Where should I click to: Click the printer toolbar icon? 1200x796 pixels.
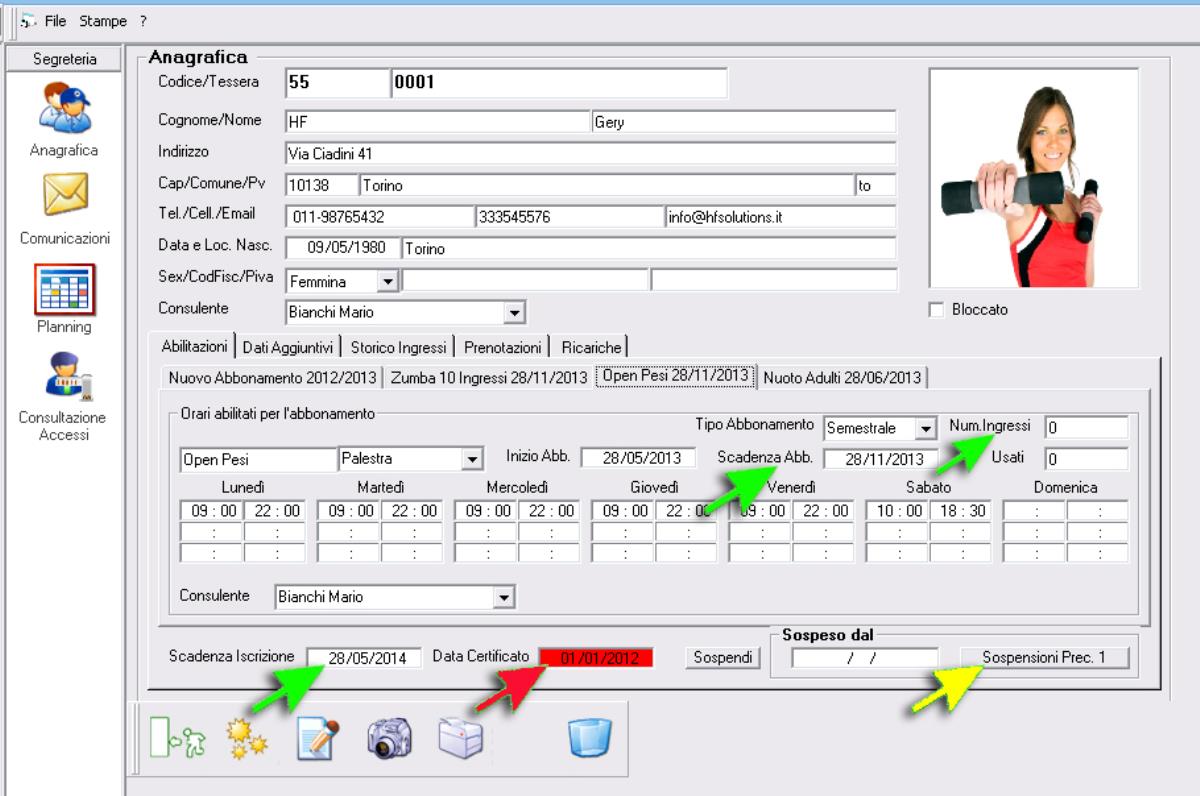461,738
